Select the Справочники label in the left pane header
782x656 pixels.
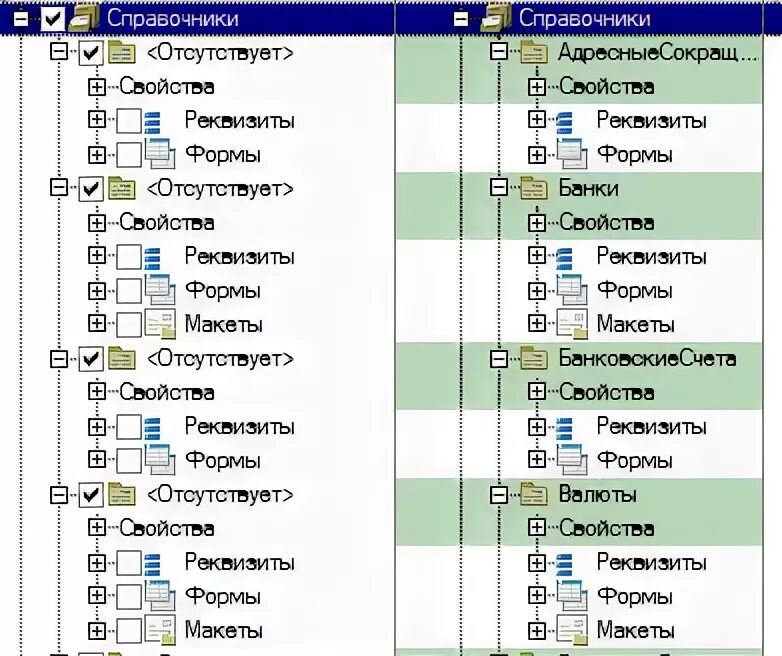173,18
